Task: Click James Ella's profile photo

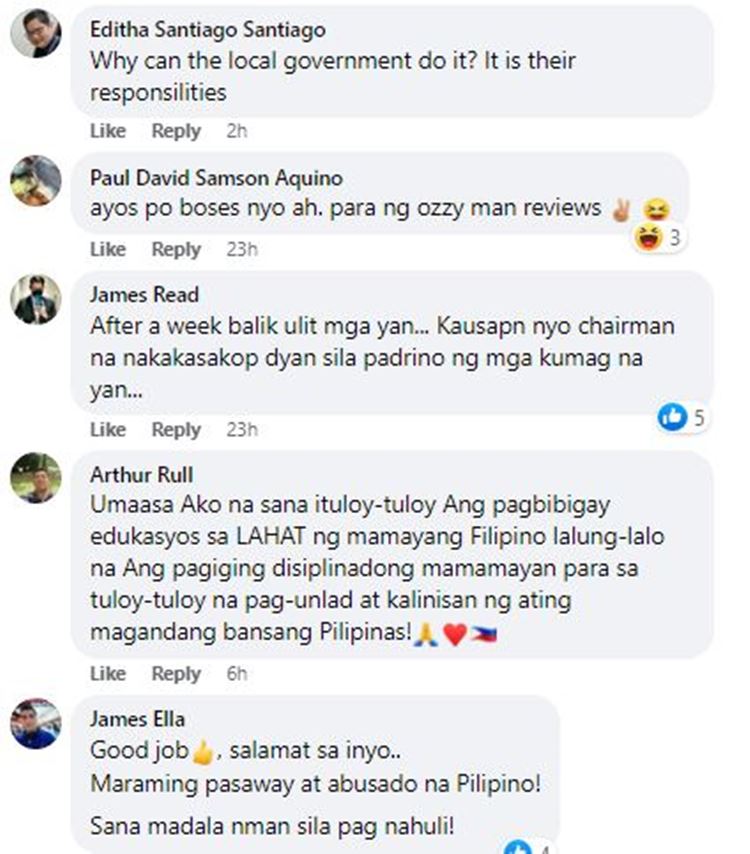Action: [x=36, y=723]
